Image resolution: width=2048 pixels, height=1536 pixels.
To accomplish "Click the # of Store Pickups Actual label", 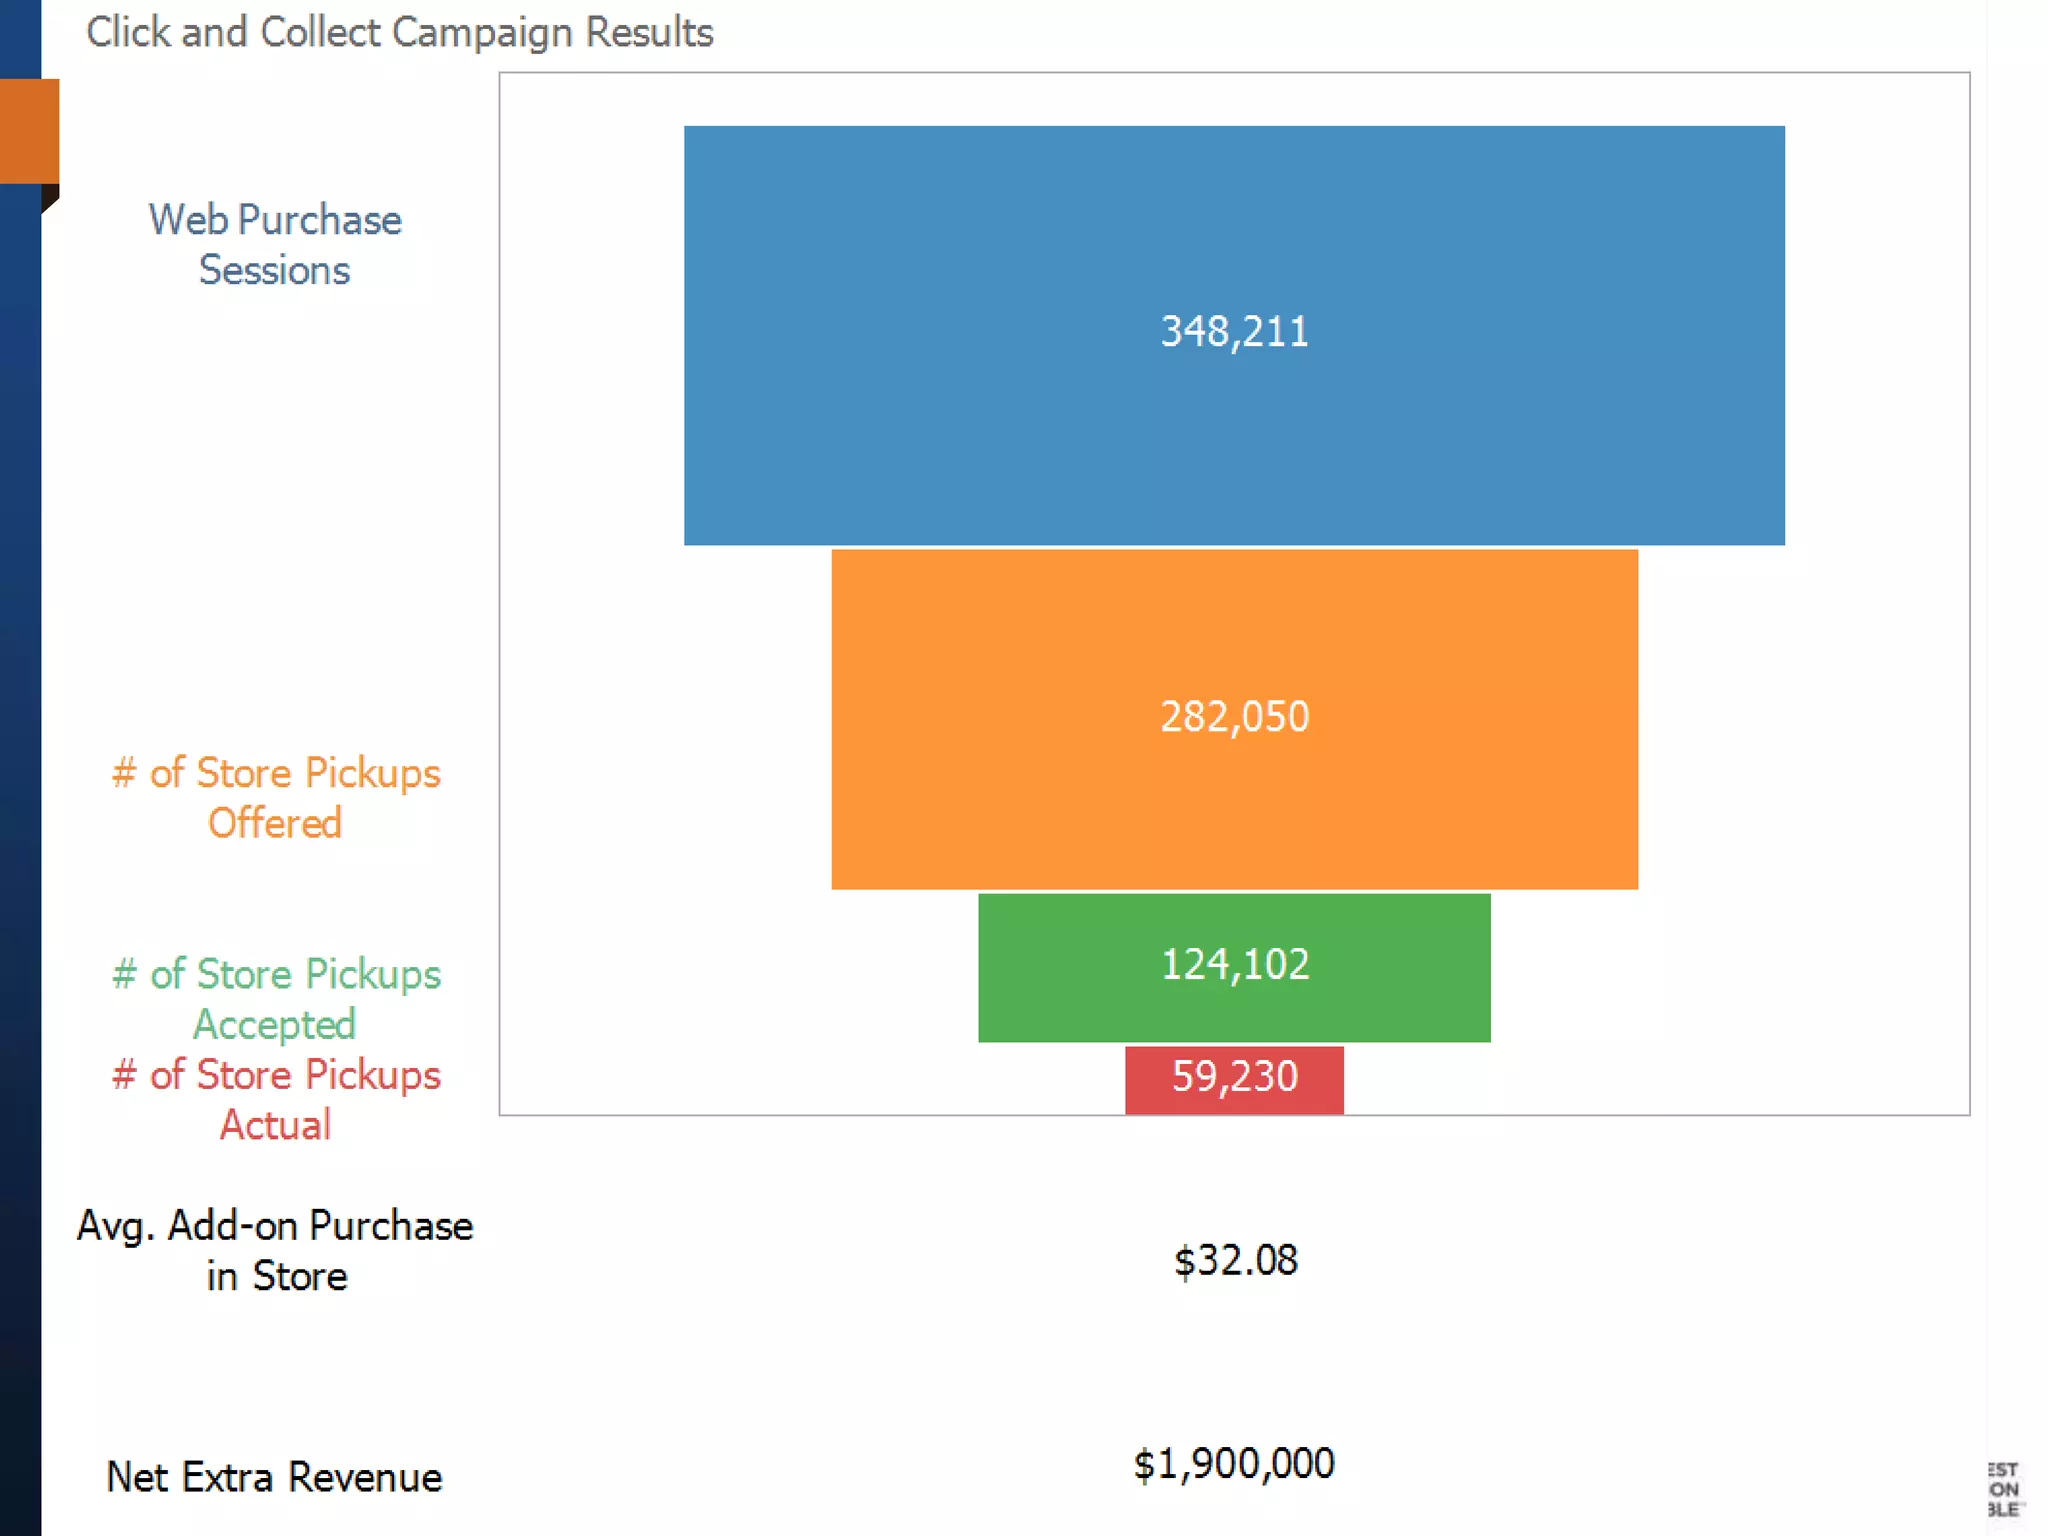I will tap(275, 1099).
